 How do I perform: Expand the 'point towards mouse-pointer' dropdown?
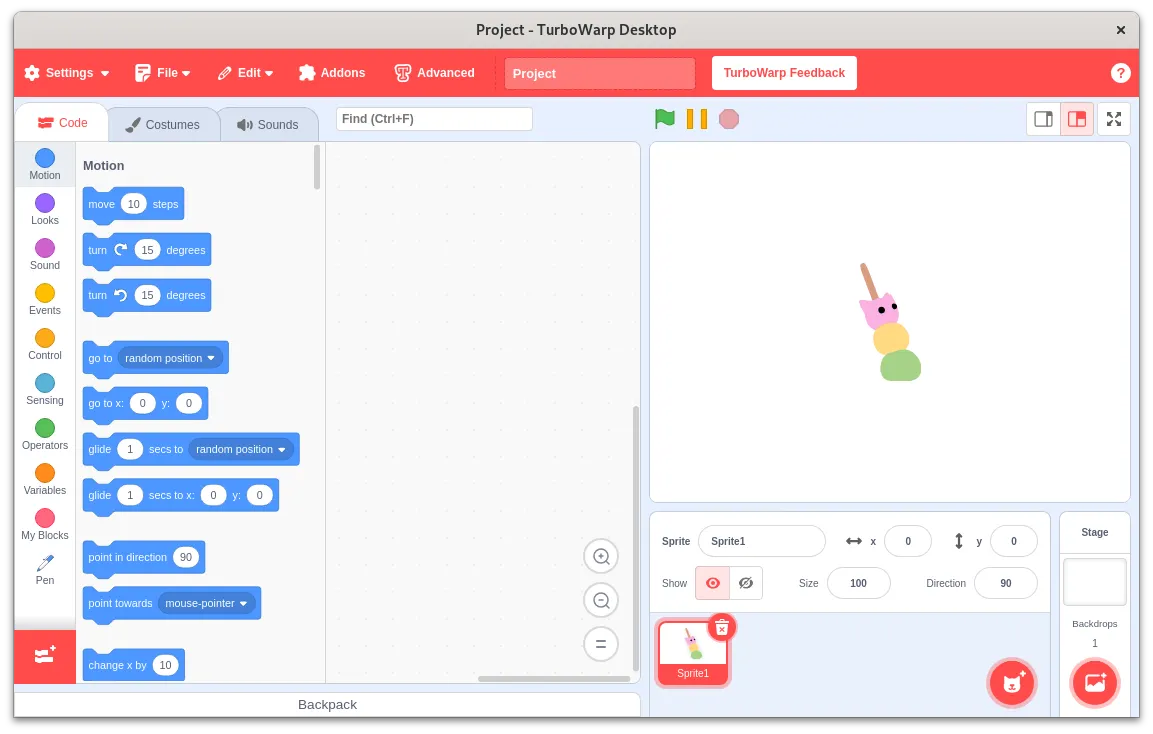click(207, 603)
